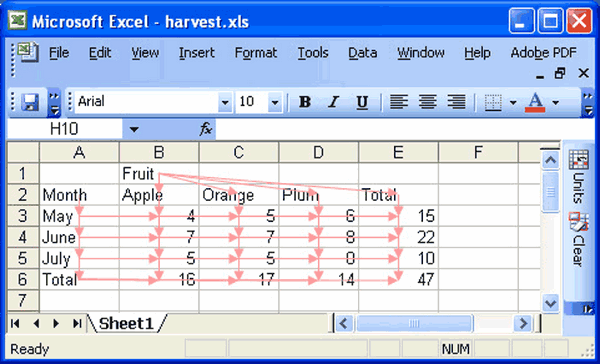Viewport: 600px width, 364px height.
Task: Click the horizontal scrollbar left arrow
Action: click(x=344, y=324)
